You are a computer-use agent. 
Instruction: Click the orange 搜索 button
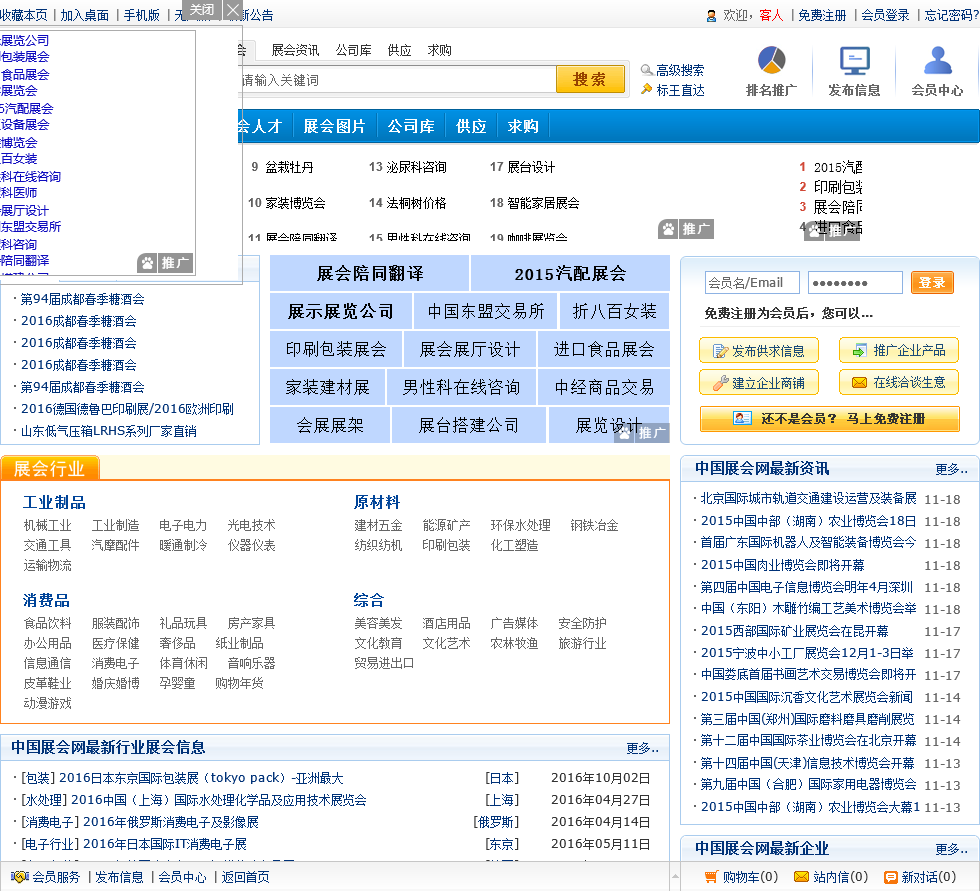(589, 79)
